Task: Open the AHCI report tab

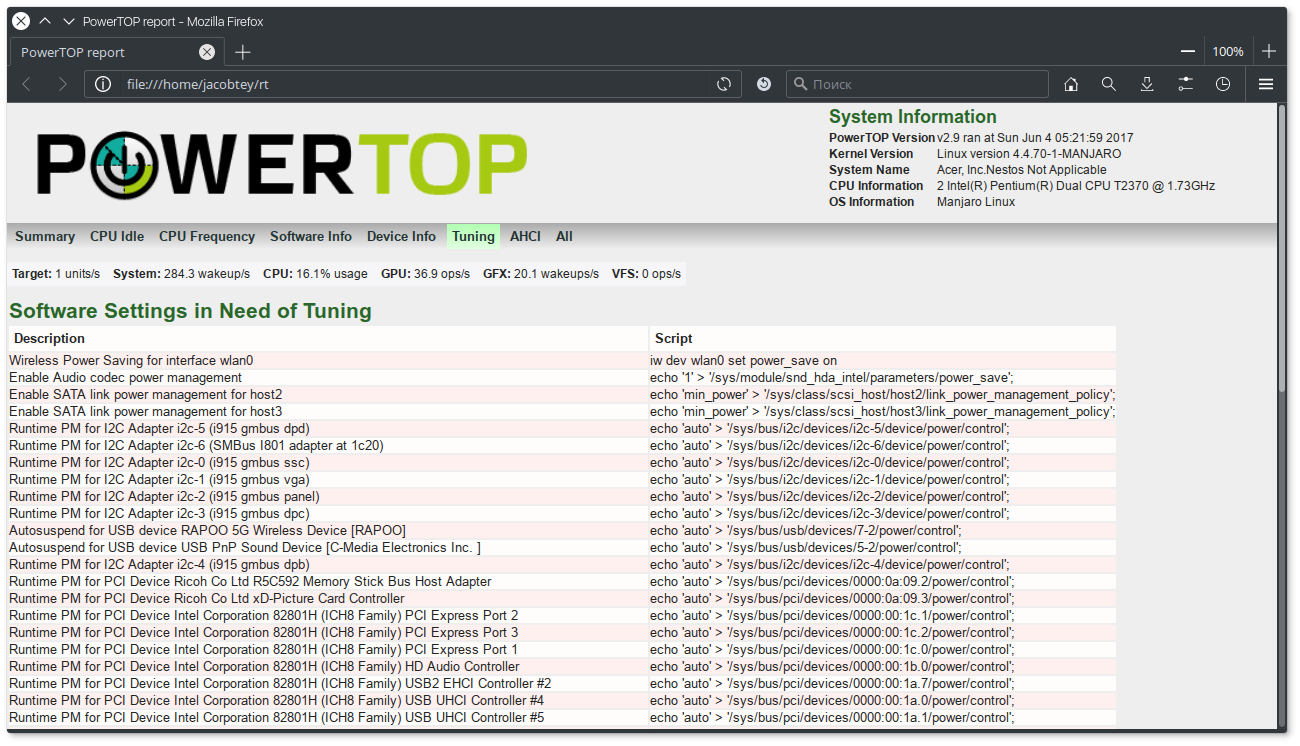Action: tap(525, 237)
